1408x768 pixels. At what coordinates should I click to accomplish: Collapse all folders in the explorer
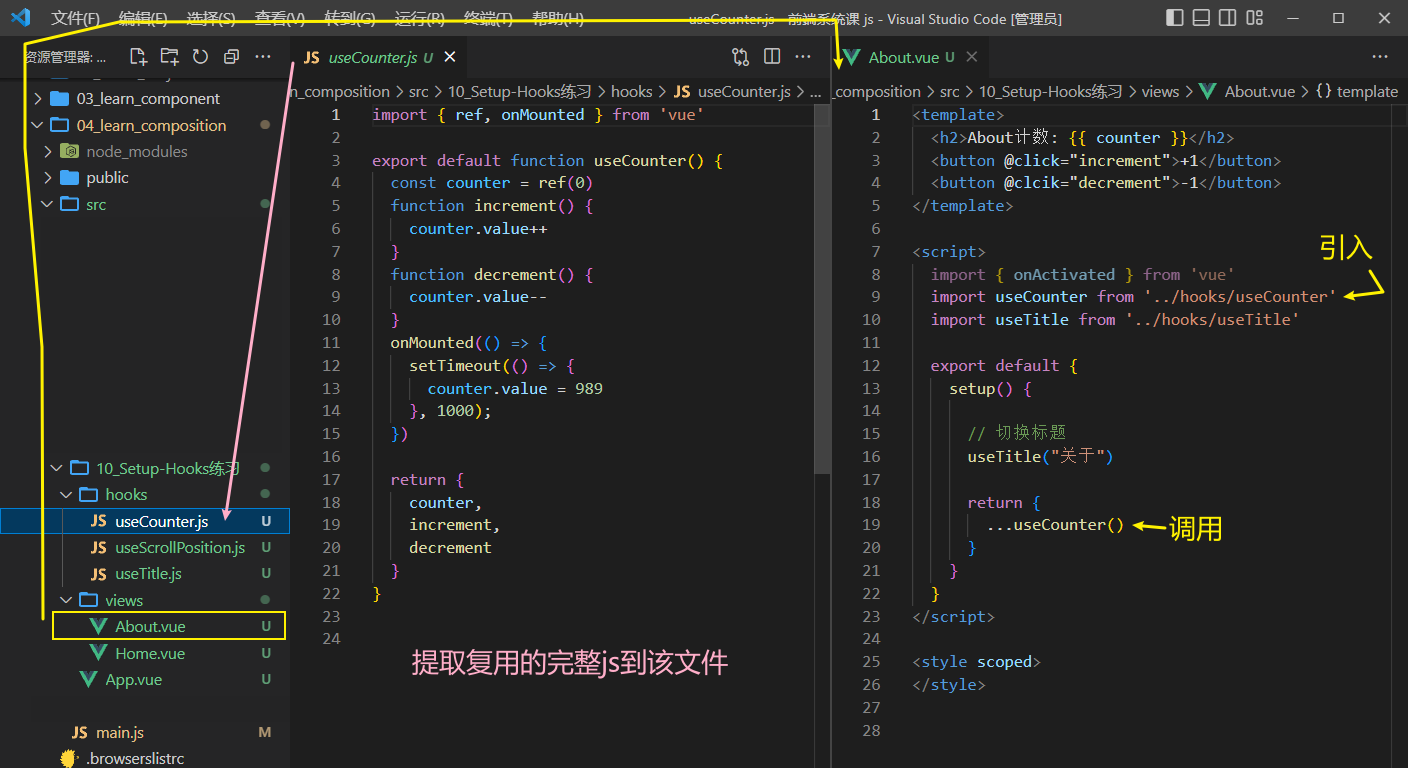coord(231,57)
